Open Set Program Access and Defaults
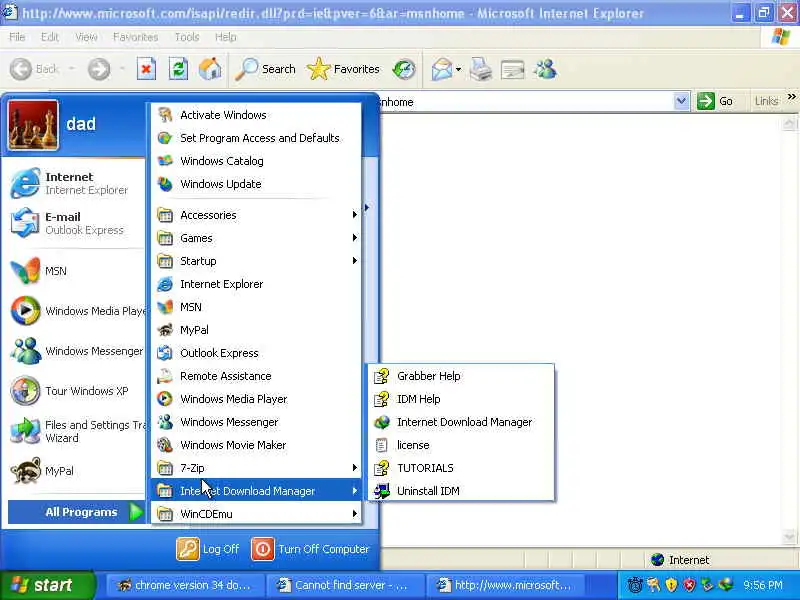 point(256,138)
